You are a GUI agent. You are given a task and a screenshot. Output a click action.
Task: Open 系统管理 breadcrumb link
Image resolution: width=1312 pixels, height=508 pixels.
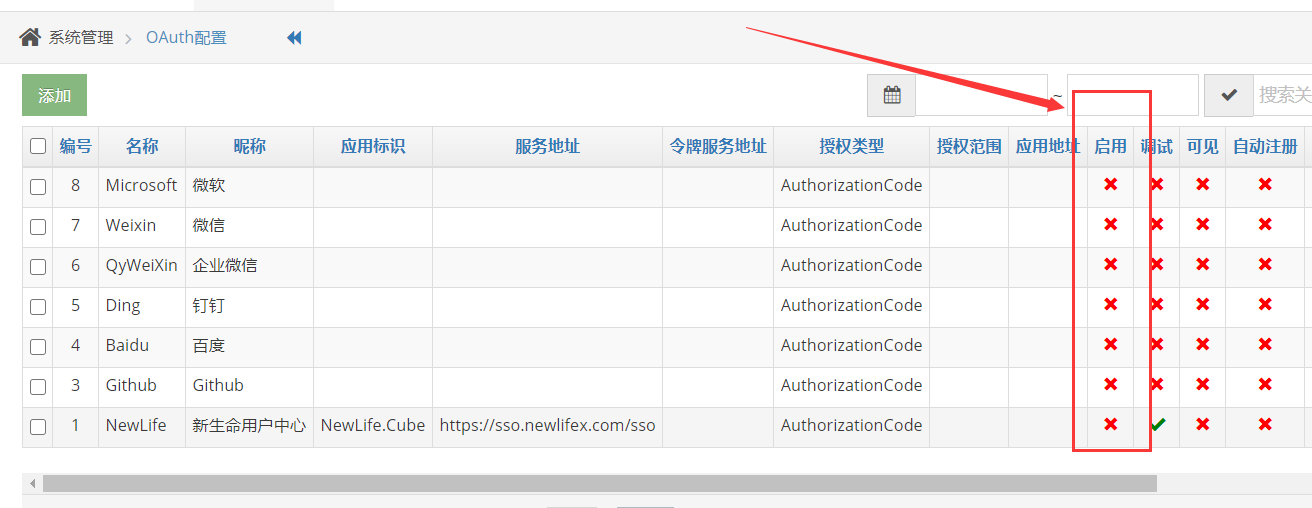81,38
